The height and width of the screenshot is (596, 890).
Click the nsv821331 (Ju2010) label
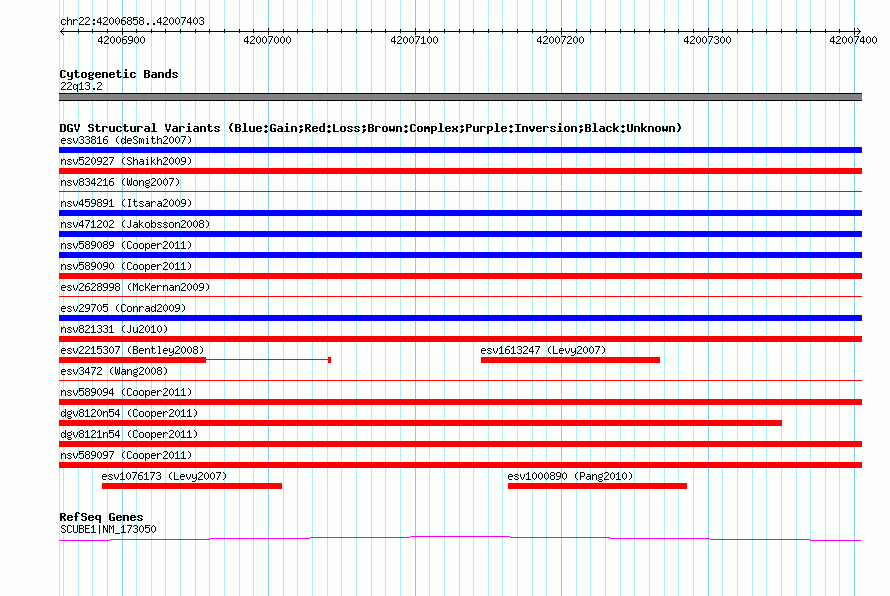tap(114, 329)
